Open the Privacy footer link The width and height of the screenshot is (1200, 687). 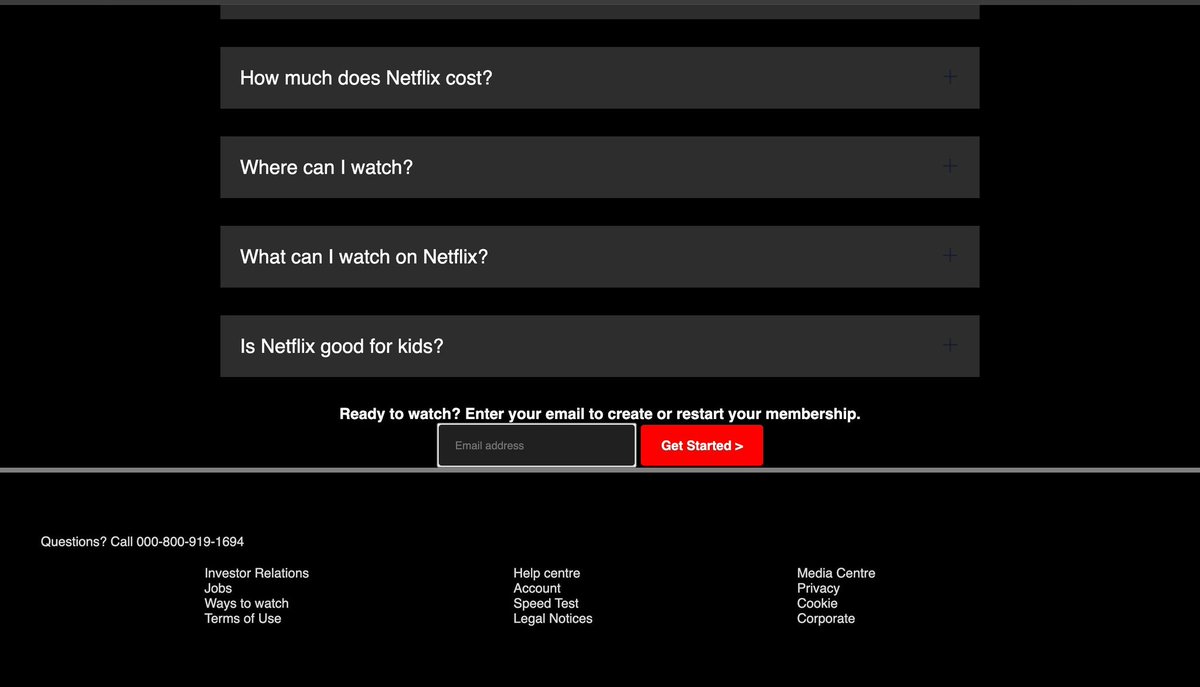coord(818,588)
